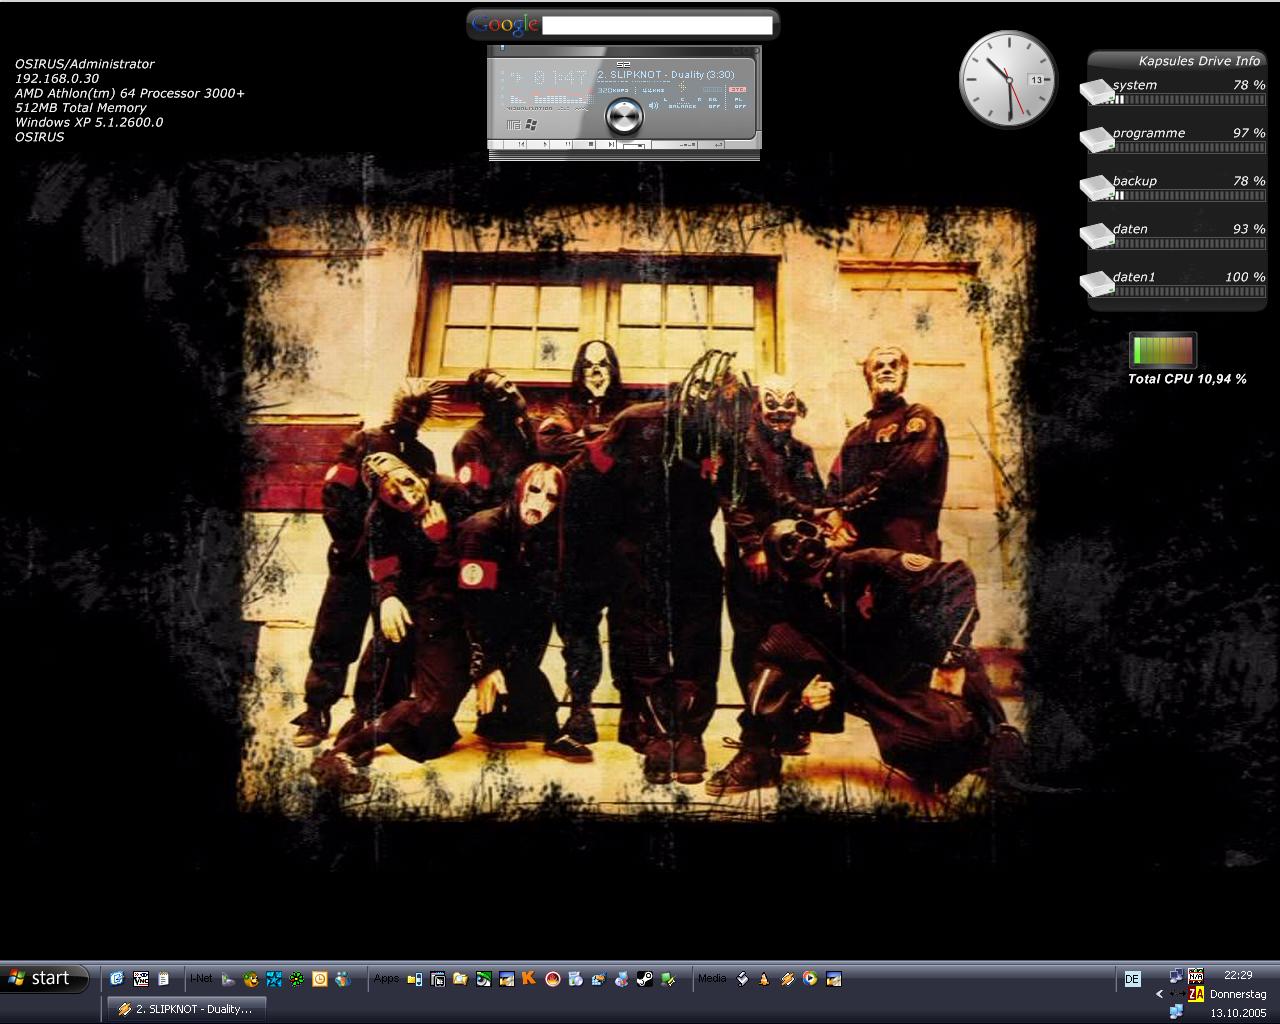Click the programme drive entry at 97 %
Screen dimensions: 1280x1024
(1175, 139)
